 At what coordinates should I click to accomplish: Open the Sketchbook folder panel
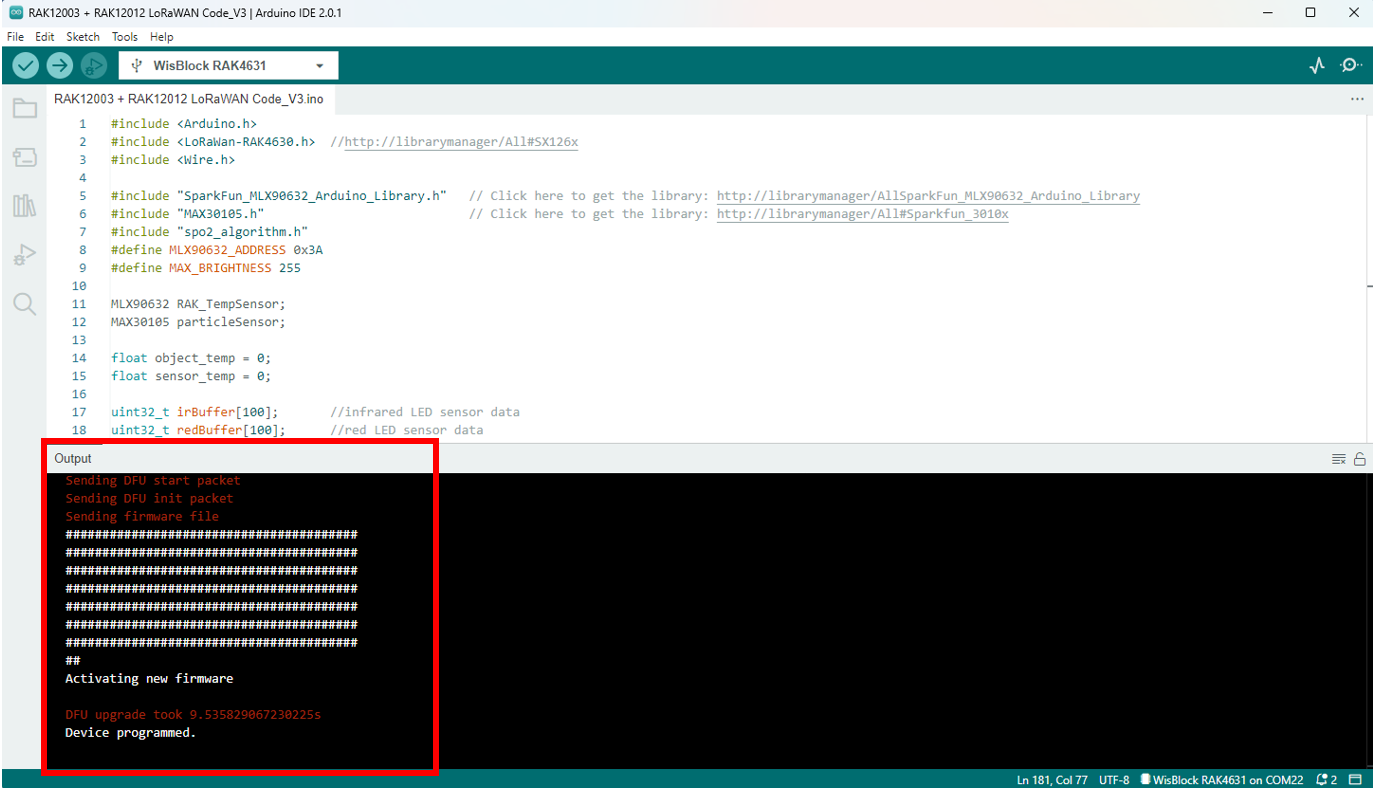point(25,108)
